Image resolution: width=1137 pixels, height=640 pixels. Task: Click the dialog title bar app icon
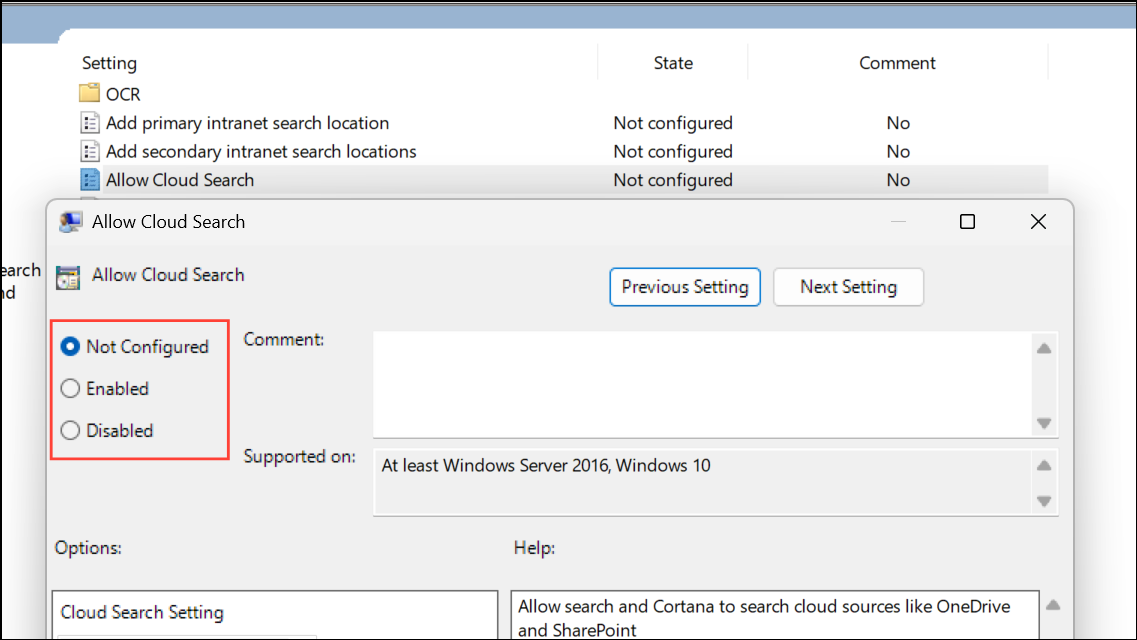pyautogui.click(x=70, y=222)
